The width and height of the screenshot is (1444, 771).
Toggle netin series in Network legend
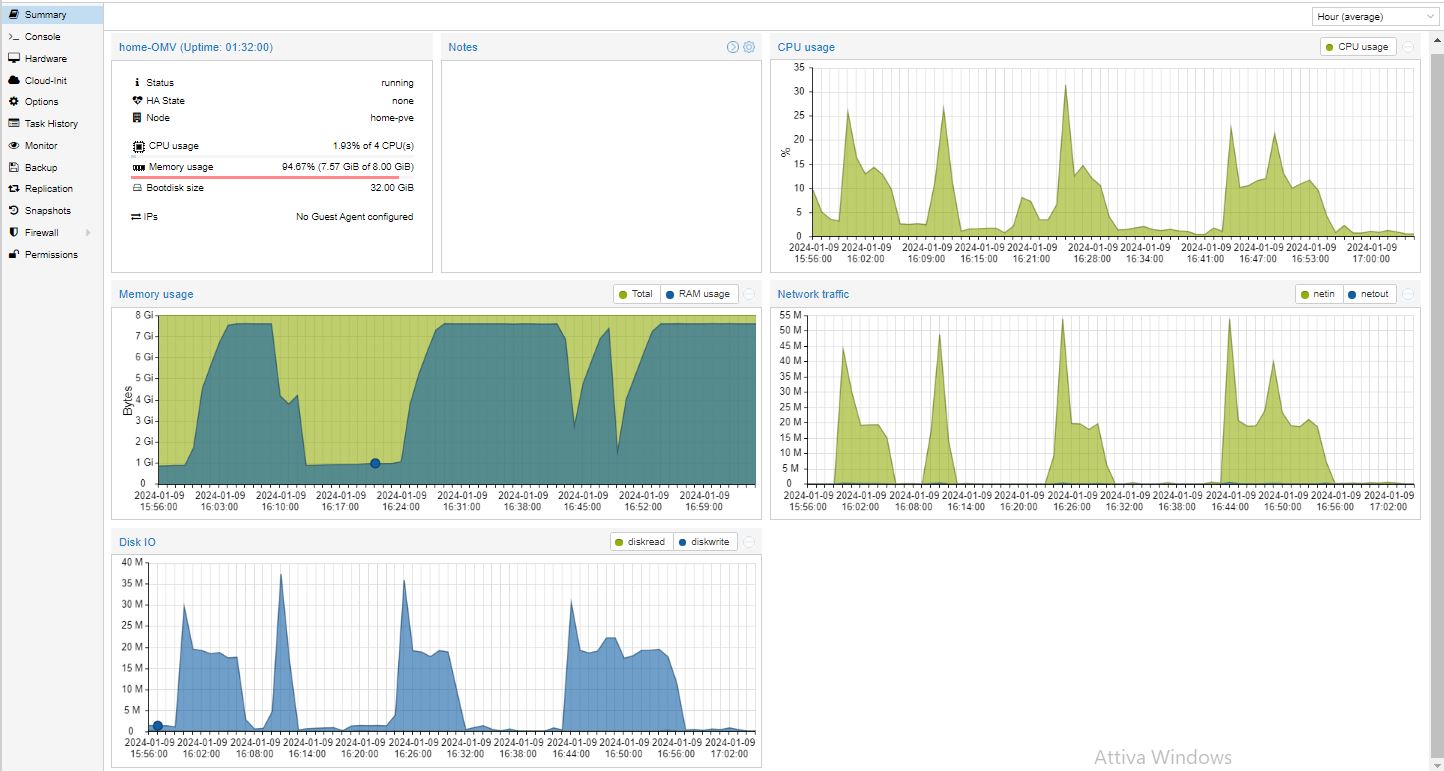click(x=1318, y=294)
